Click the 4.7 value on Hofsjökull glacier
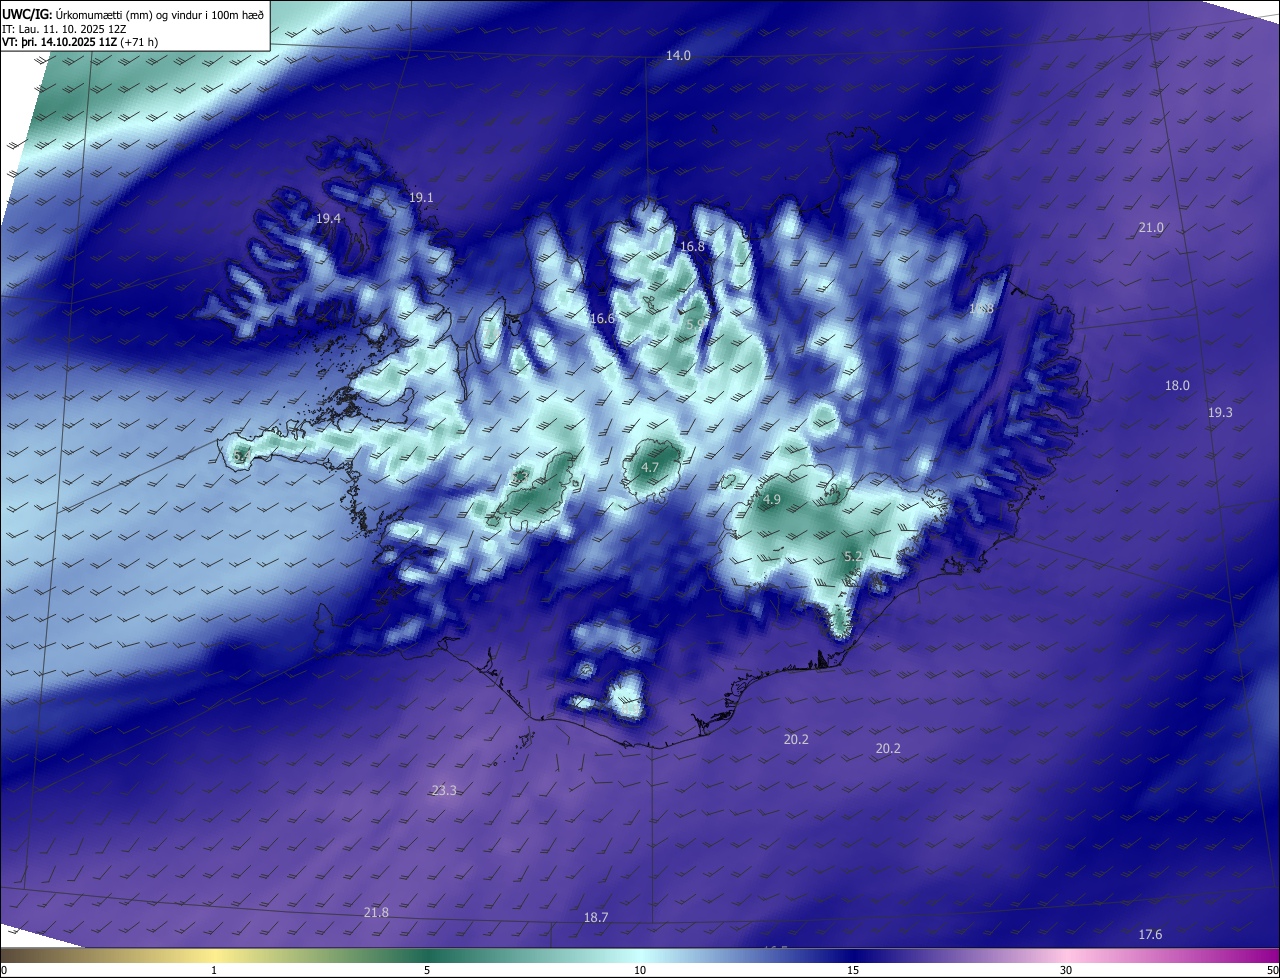Viewport: 1280px width, 978px height. point(650,468)
